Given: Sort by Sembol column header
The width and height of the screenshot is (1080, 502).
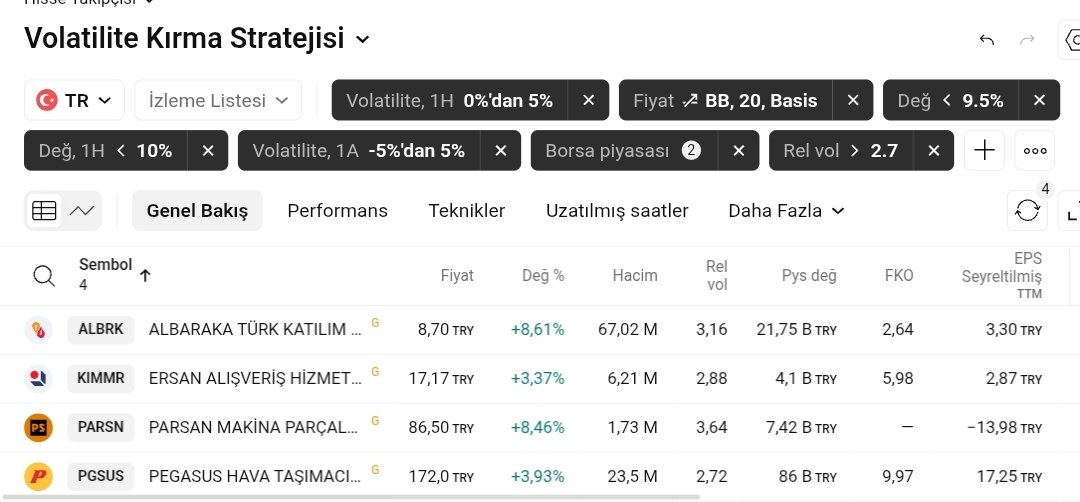Looking at the screenshot, I should click(x=105, y=264).
